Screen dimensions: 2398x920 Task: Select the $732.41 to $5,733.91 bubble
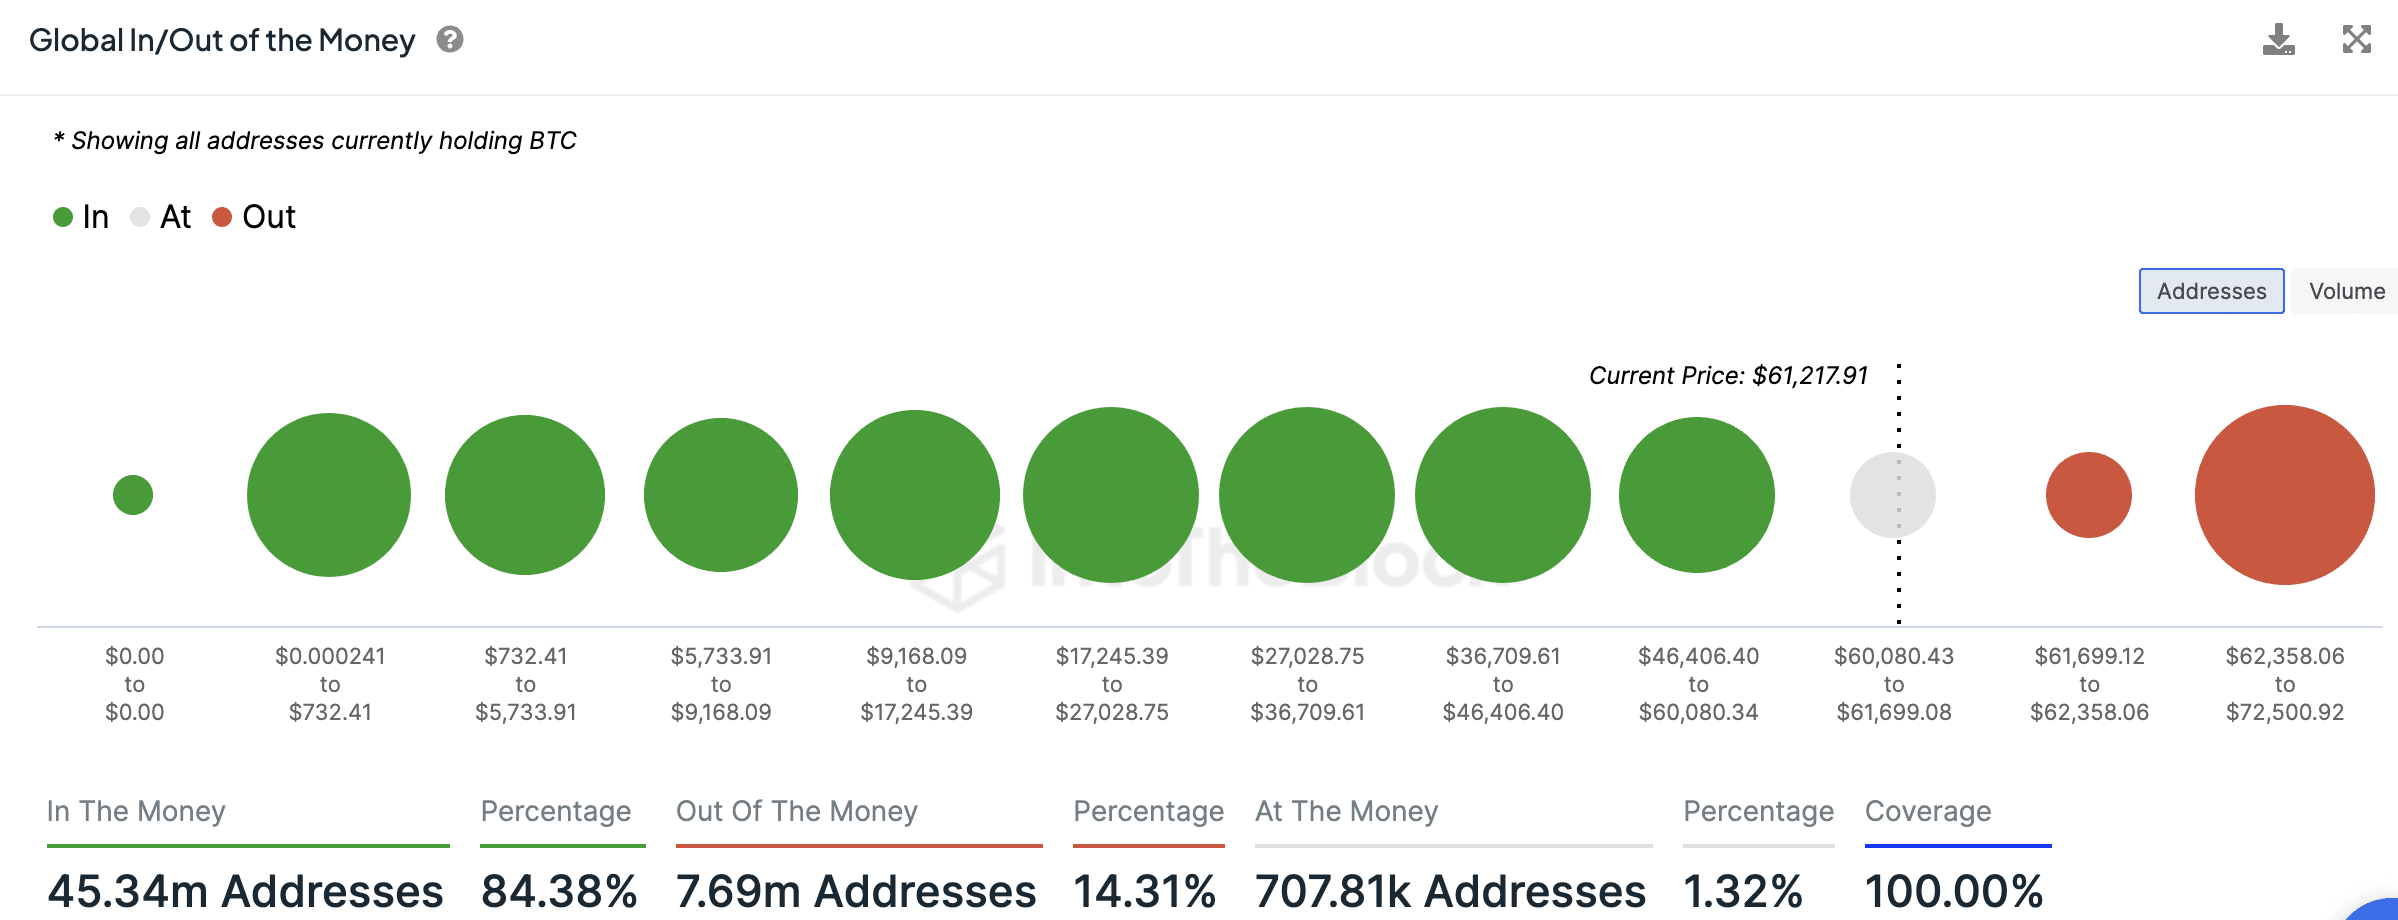(x=525, y=495)
